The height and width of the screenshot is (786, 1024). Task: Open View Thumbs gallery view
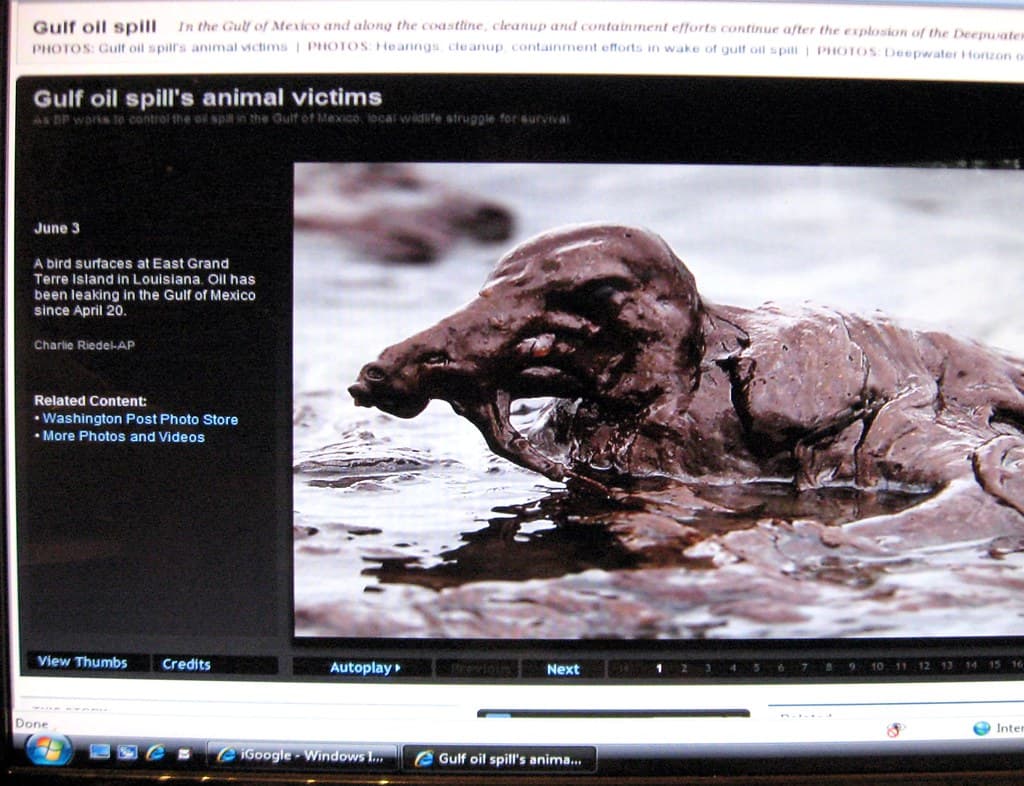(82, 662)
